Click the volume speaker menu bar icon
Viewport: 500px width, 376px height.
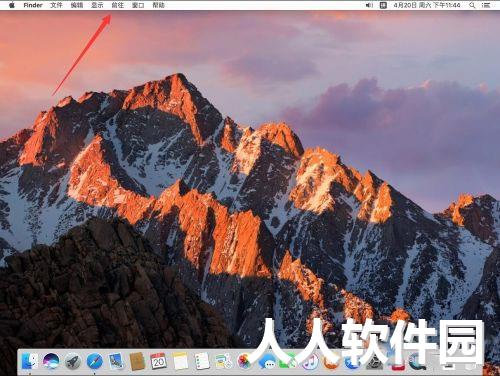(369, 5)
